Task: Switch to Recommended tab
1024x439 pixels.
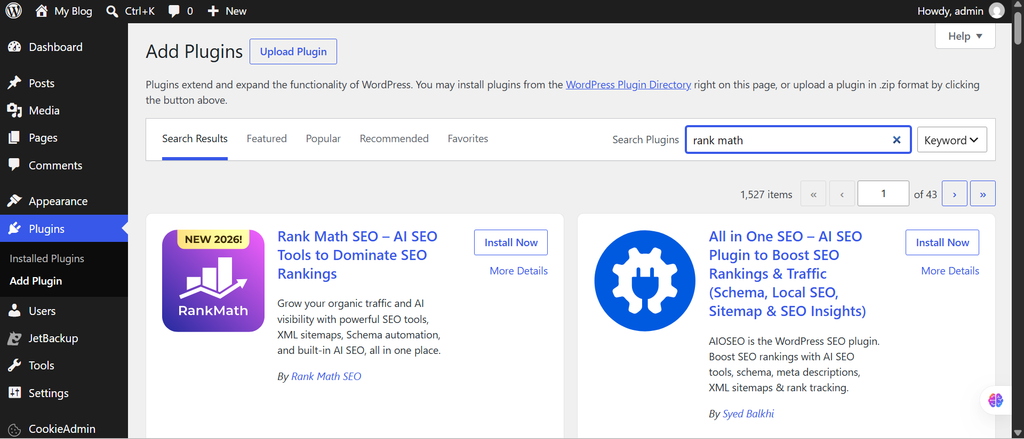Action: [394, 138]
